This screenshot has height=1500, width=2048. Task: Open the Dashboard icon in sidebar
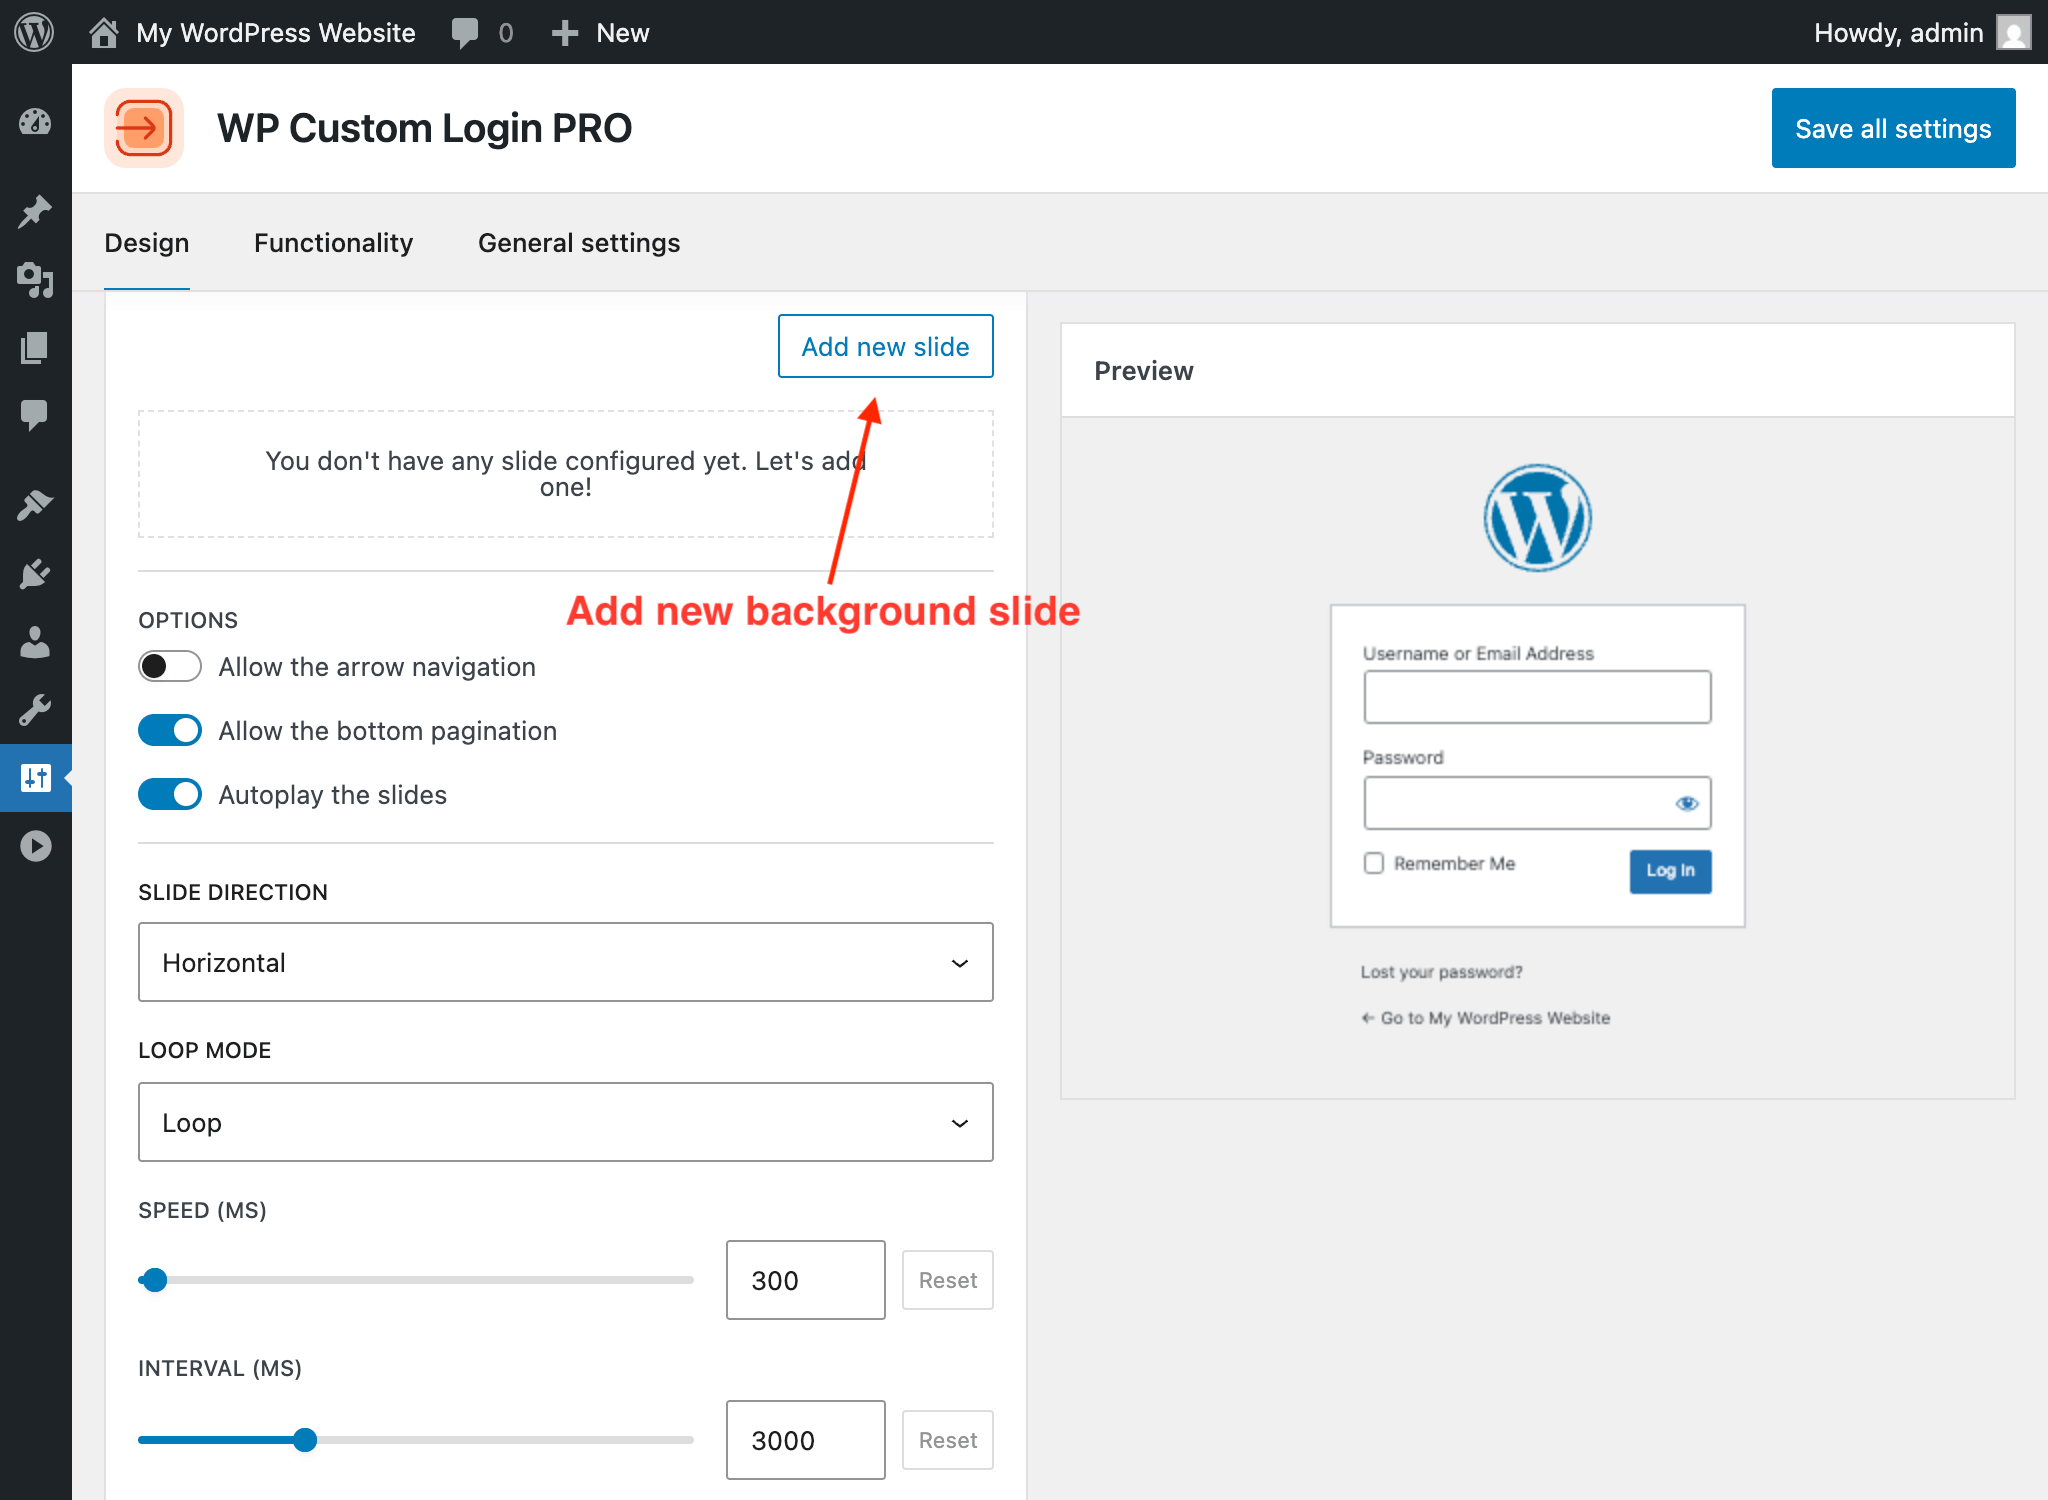coord(35,122)
